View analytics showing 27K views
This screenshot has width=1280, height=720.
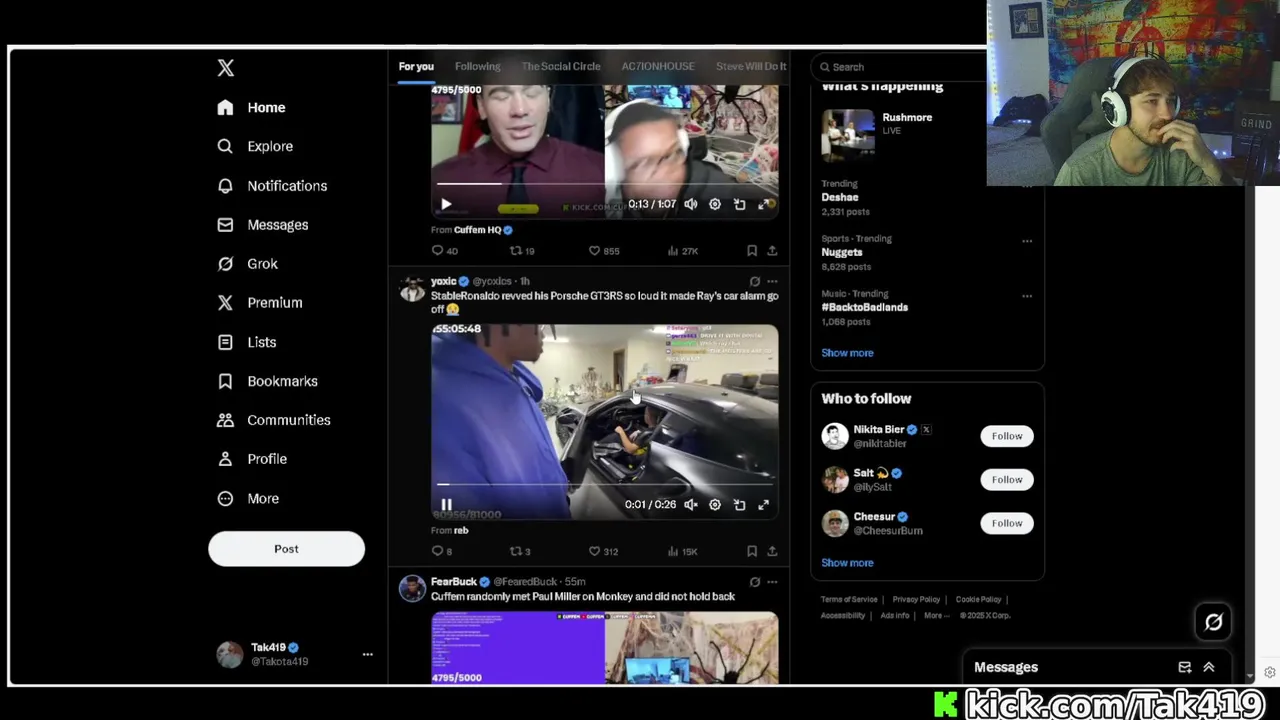point(683,251)
